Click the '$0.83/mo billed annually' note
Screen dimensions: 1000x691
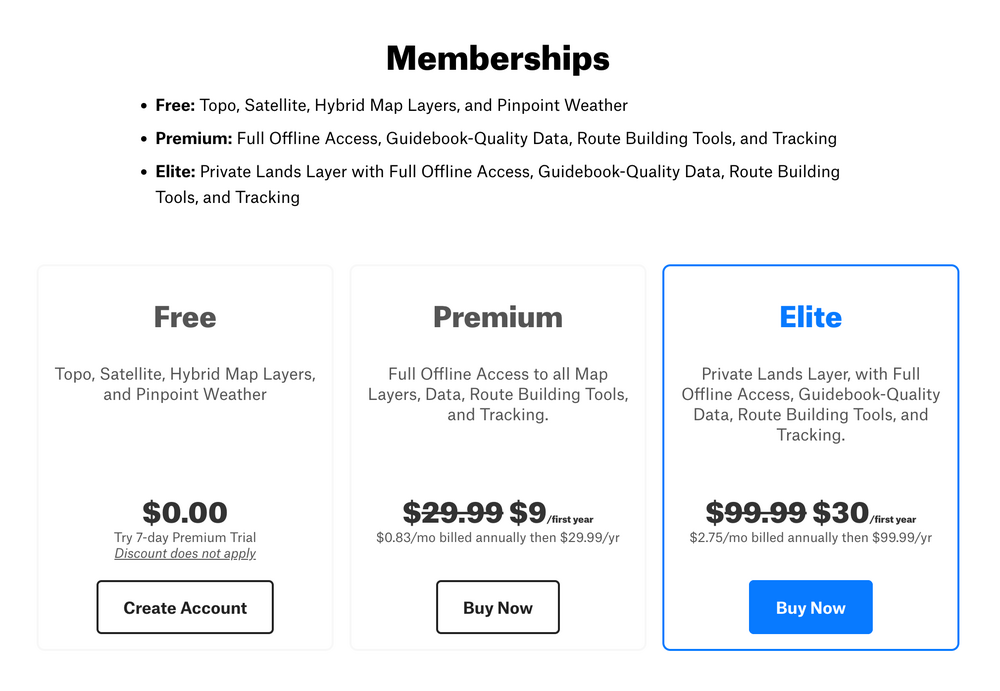(x=498, y=537)
